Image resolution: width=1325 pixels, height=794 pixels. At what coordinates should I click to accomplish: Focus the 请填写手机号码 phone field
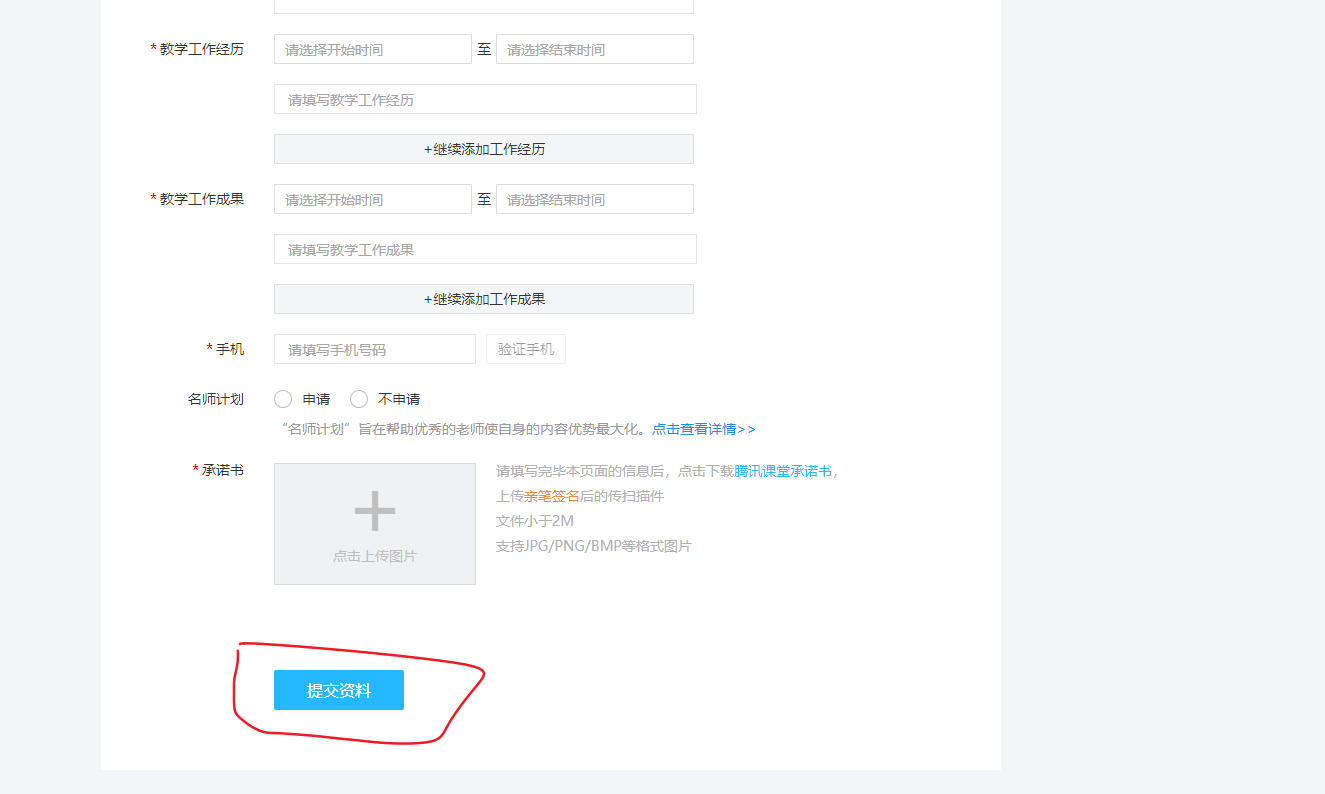coord(375,349)
